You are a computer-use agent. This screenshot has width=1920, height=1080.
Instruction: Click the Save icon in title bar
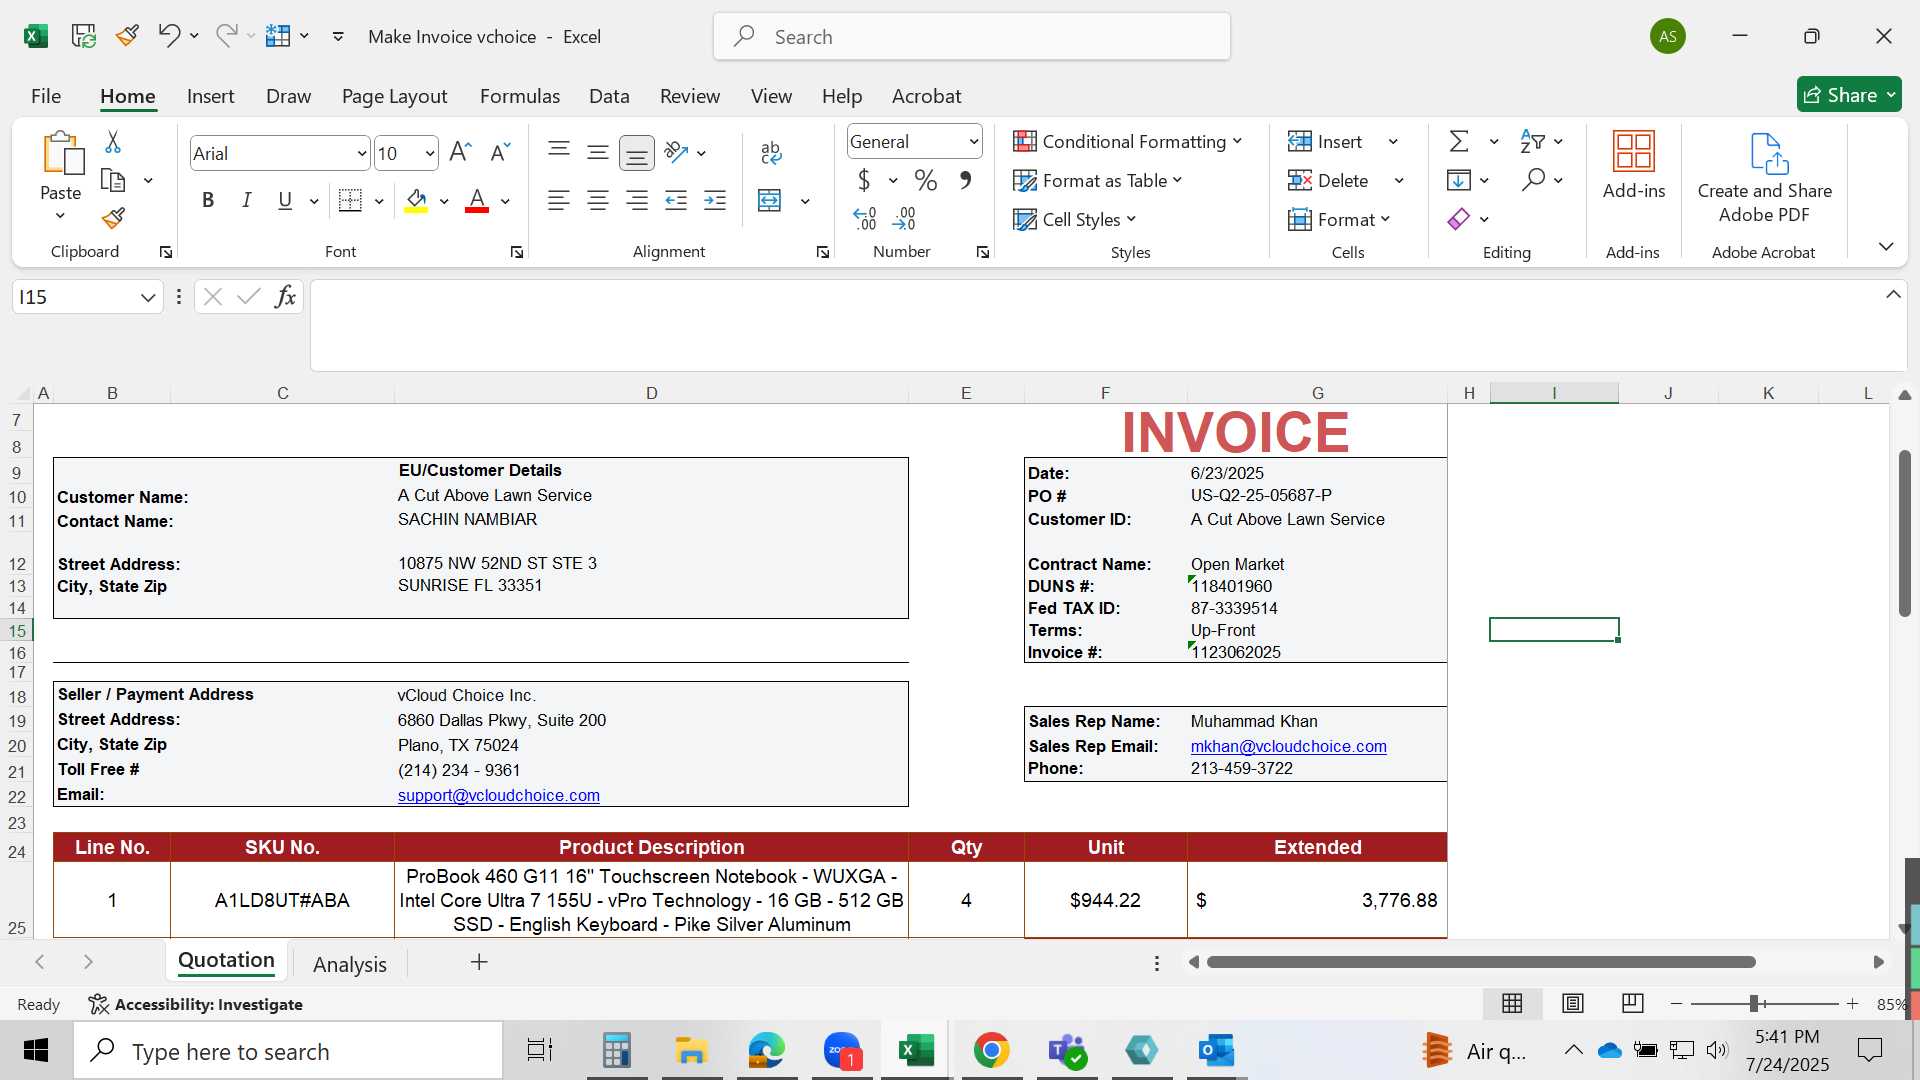84,36
